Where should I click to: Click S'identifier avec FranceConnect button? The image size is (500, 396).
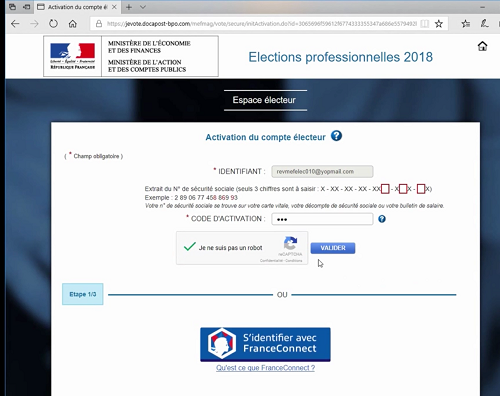pyautogui.click(x=265, y=345)
